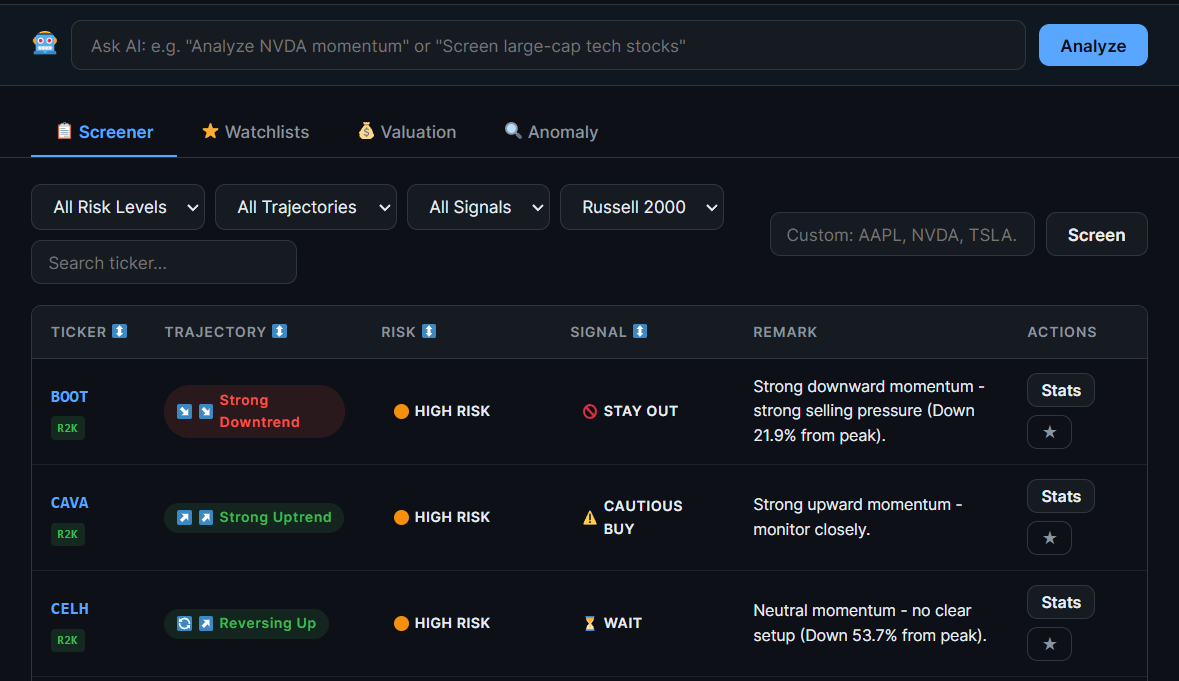Screen dimensions: 1179x681
Task: Click the Reversing Up badge for CELH
Action: 247,623
